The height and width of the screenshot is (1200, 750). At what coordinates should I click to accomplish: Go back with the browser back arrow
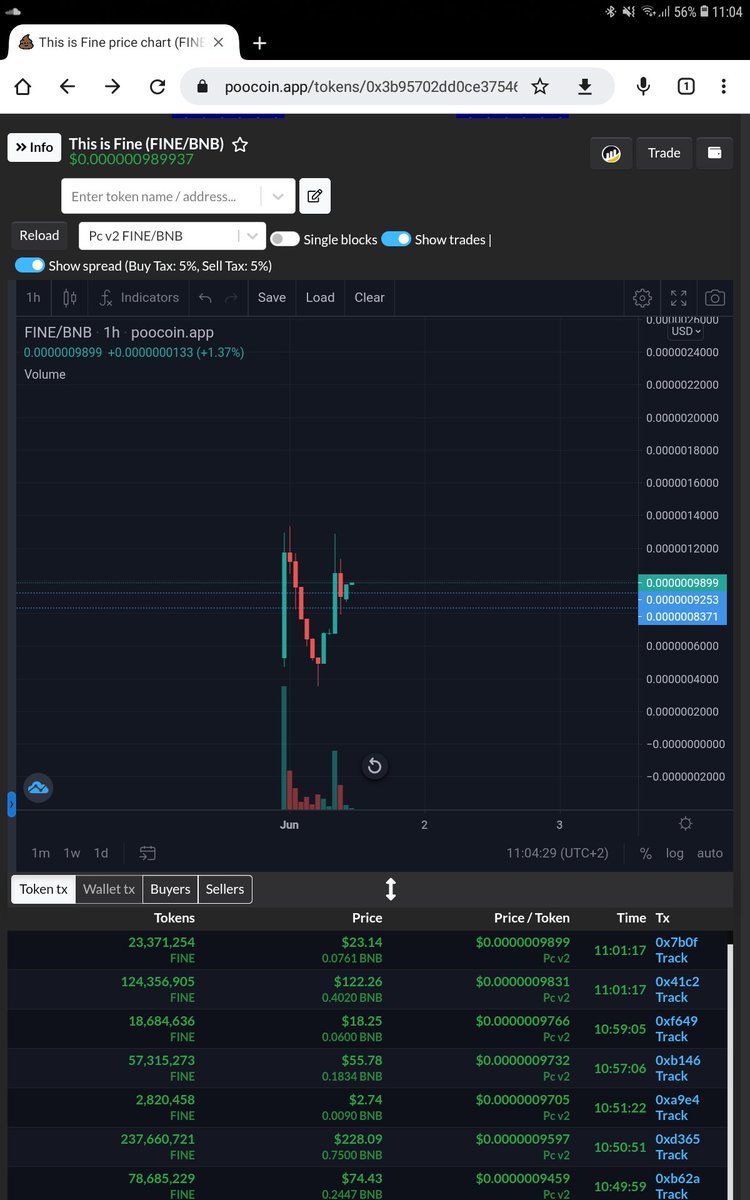(x=67, y=87)
